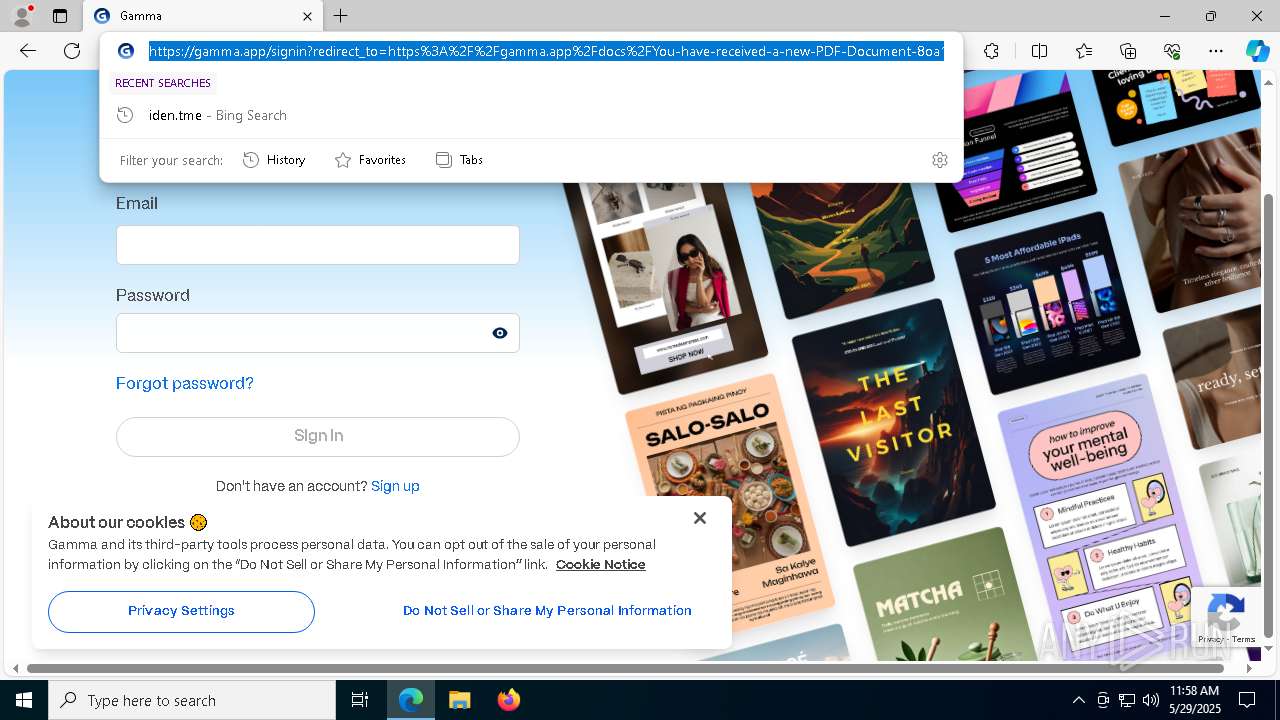Open the volume speaker tray icon
The image size is (1280, 720).
[x=1151, y=700]
